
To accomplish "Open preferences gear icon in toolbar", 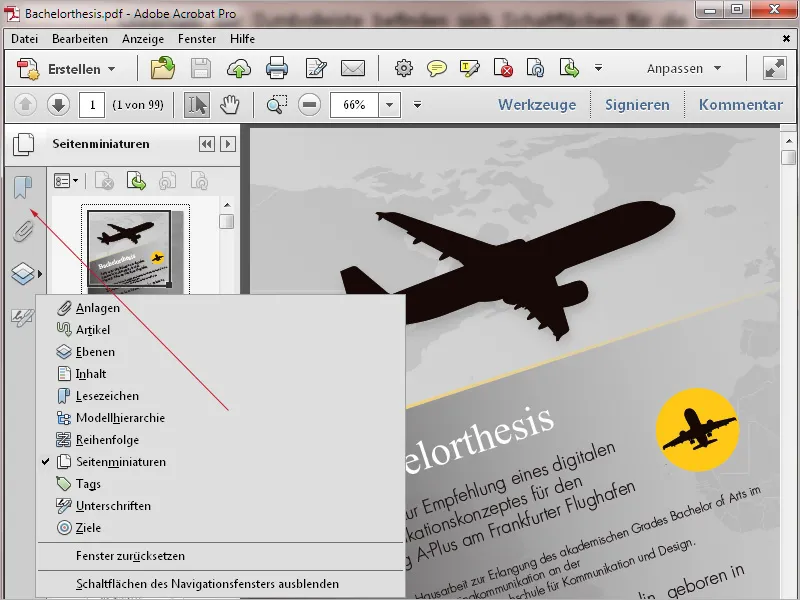I will coord(404,68).
